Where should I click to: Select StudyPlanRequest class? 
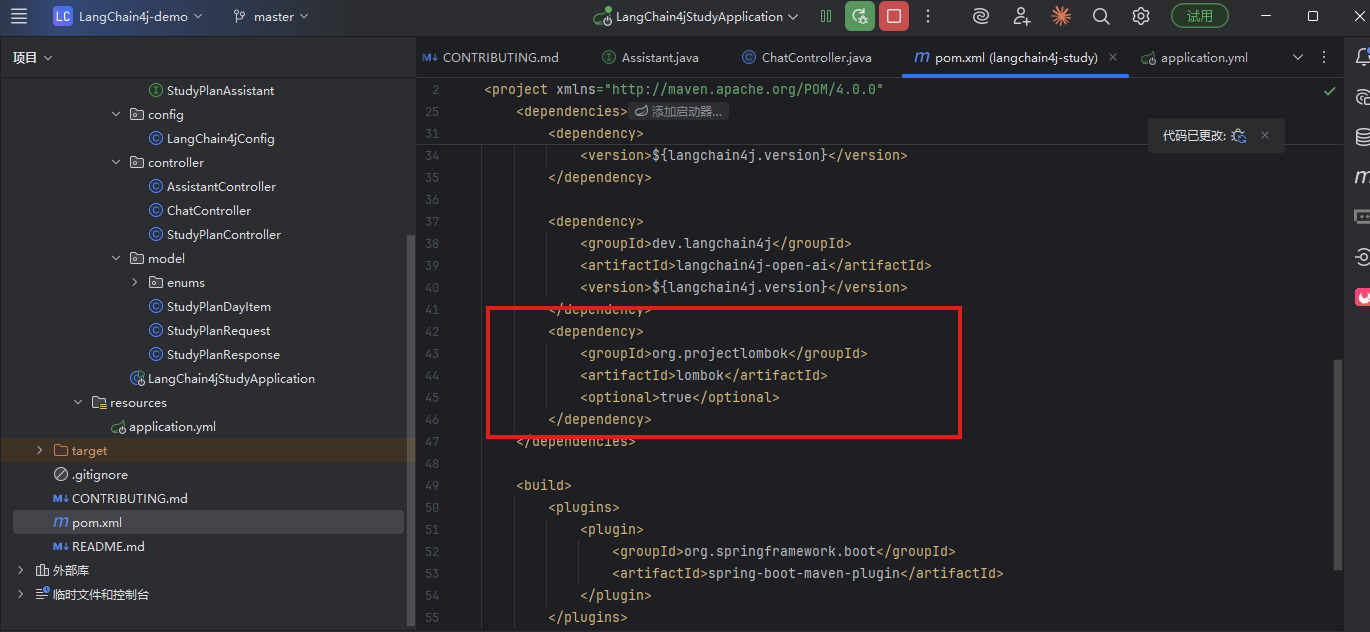tap(218, 330)
